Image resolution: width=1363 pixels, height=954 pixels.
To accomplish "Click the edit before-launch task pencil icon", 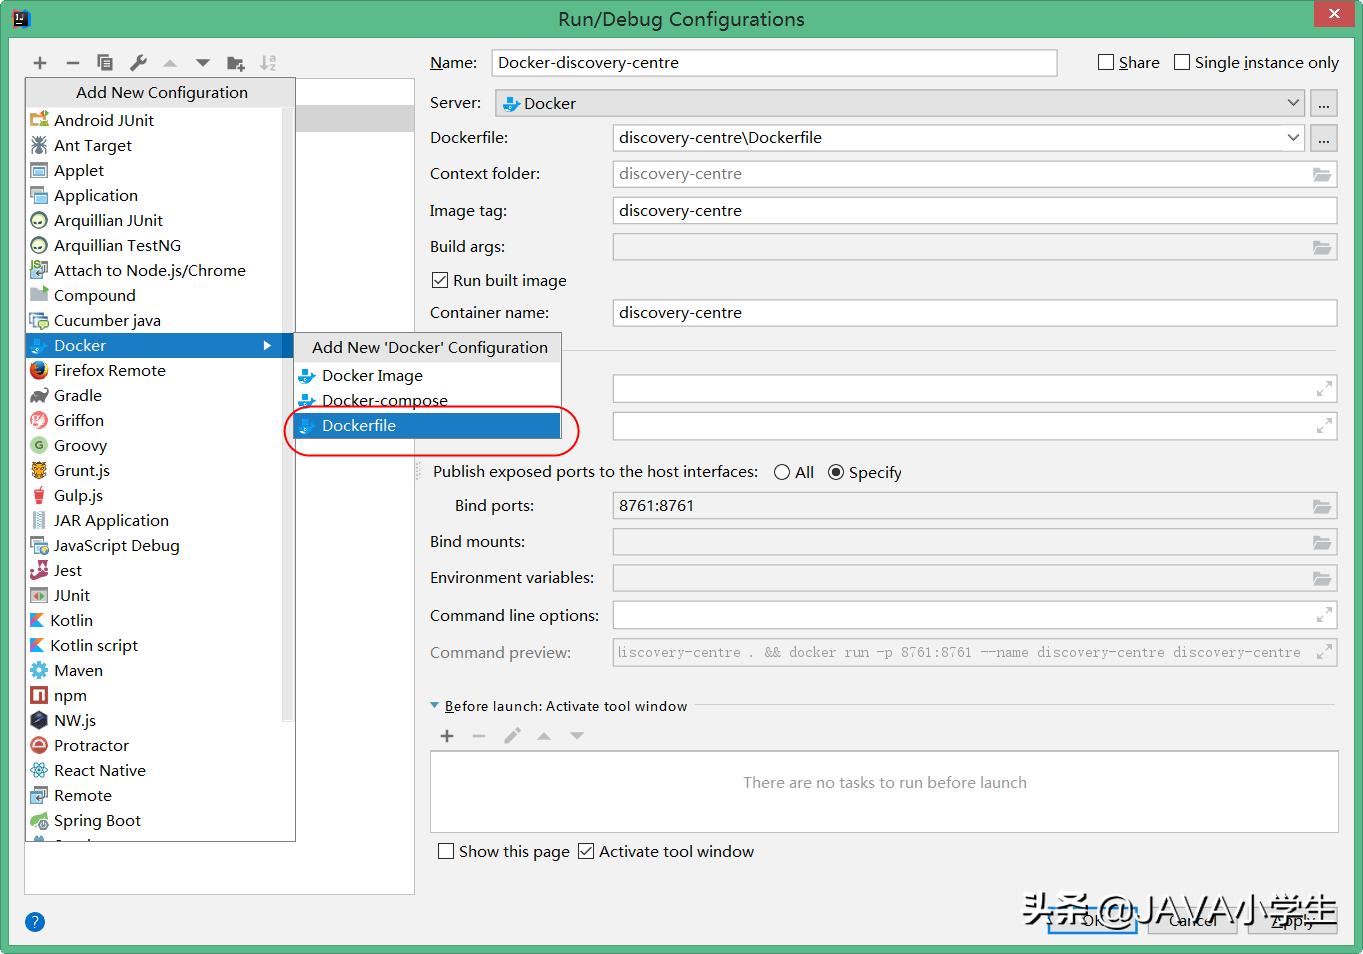I will pyautogui.click(x=512, y=736).
